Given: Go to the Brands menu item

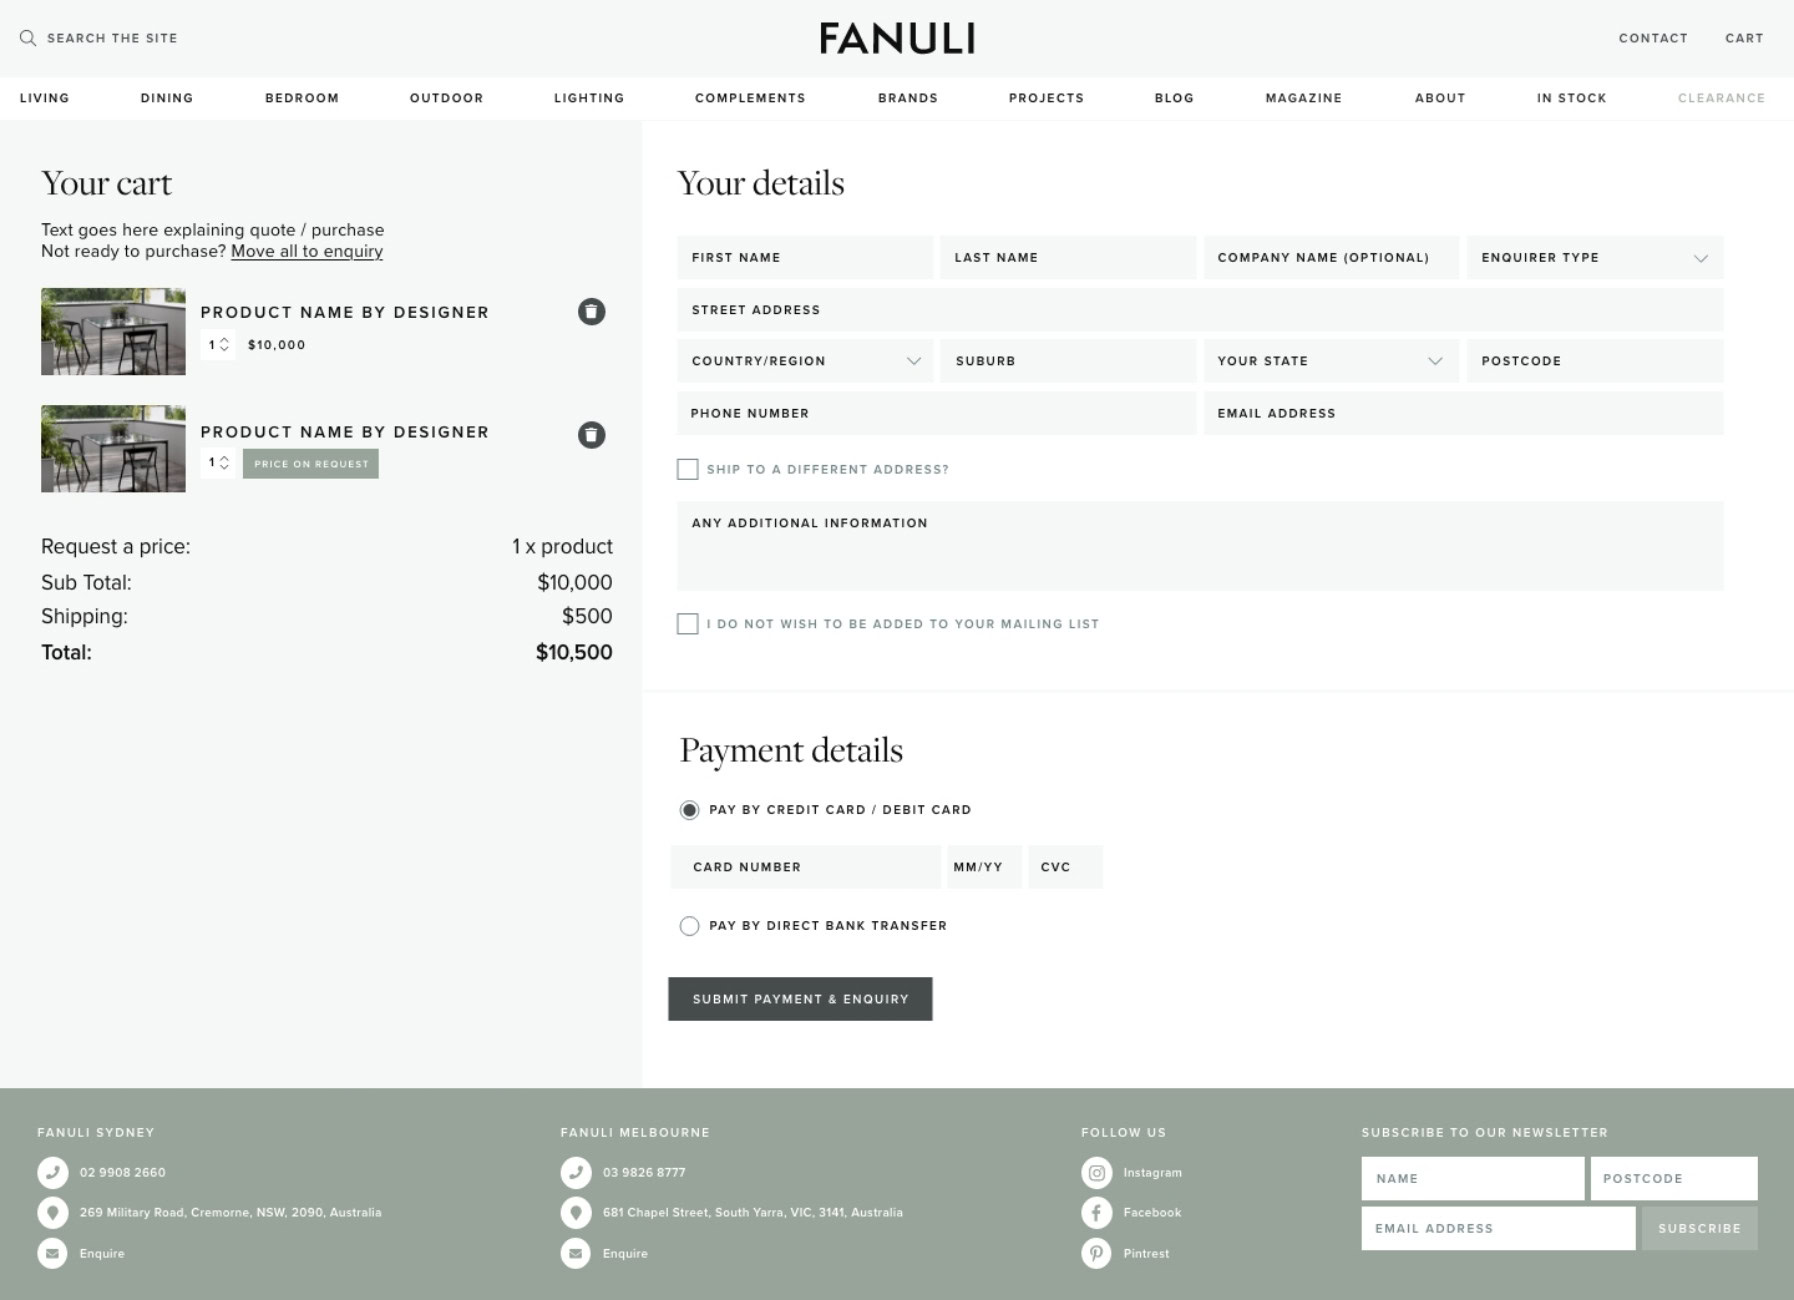Looking at the screenshot, I should tap(908, 98).
